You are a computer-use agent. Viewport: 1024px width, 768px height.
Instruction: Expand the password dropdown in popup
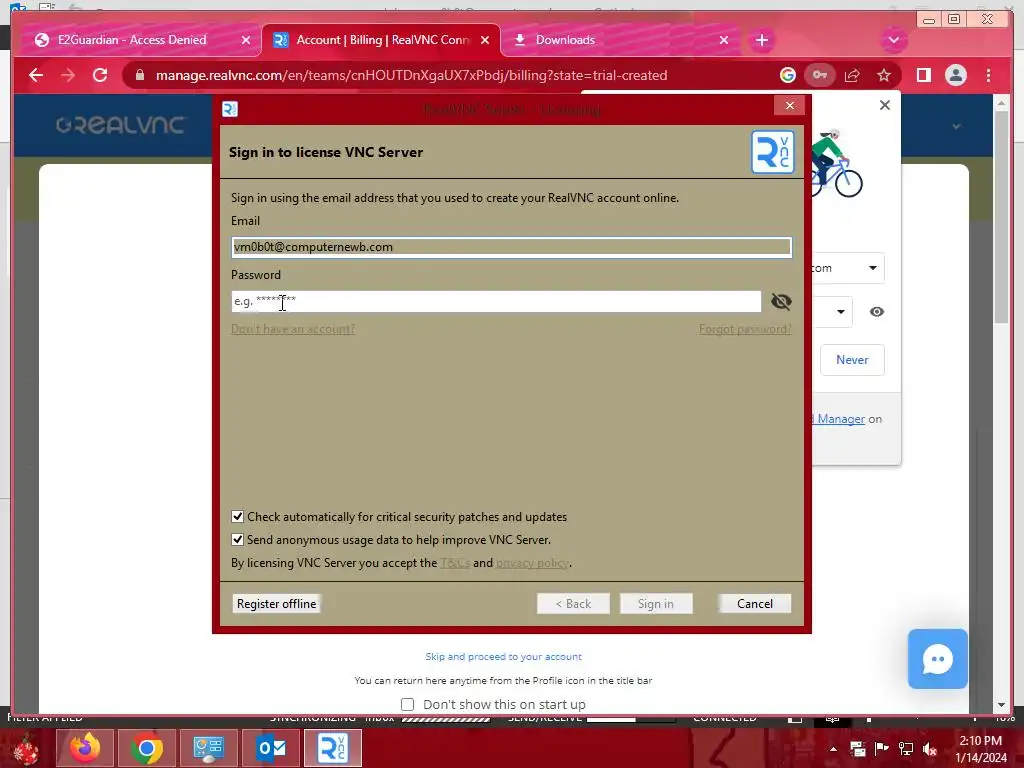tap(840, 312)
